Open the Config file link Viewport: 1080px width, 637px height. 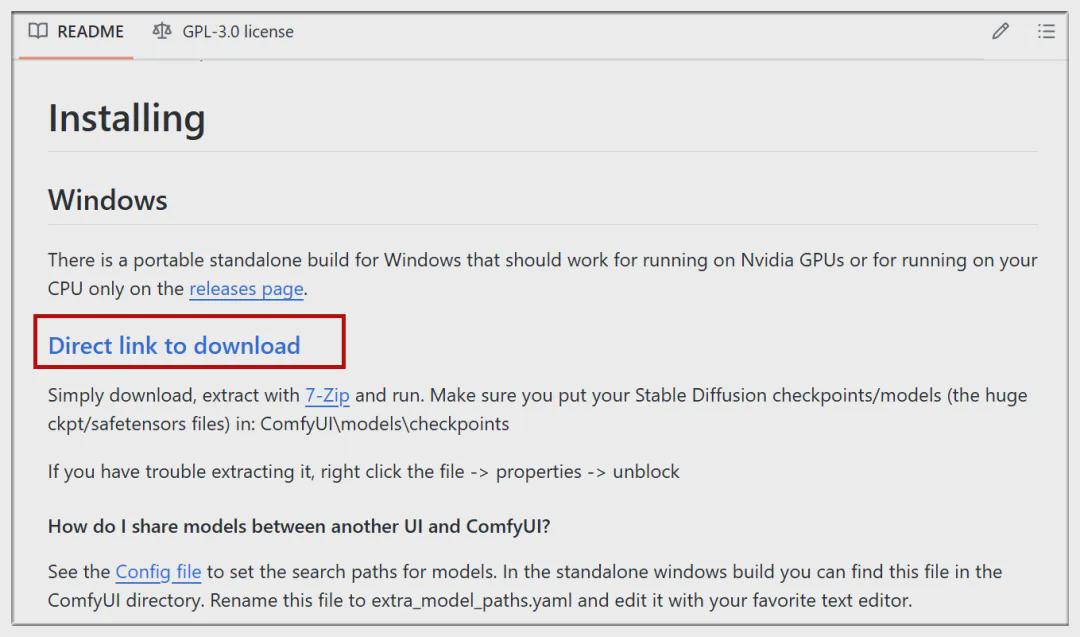[x=158, y=572]
